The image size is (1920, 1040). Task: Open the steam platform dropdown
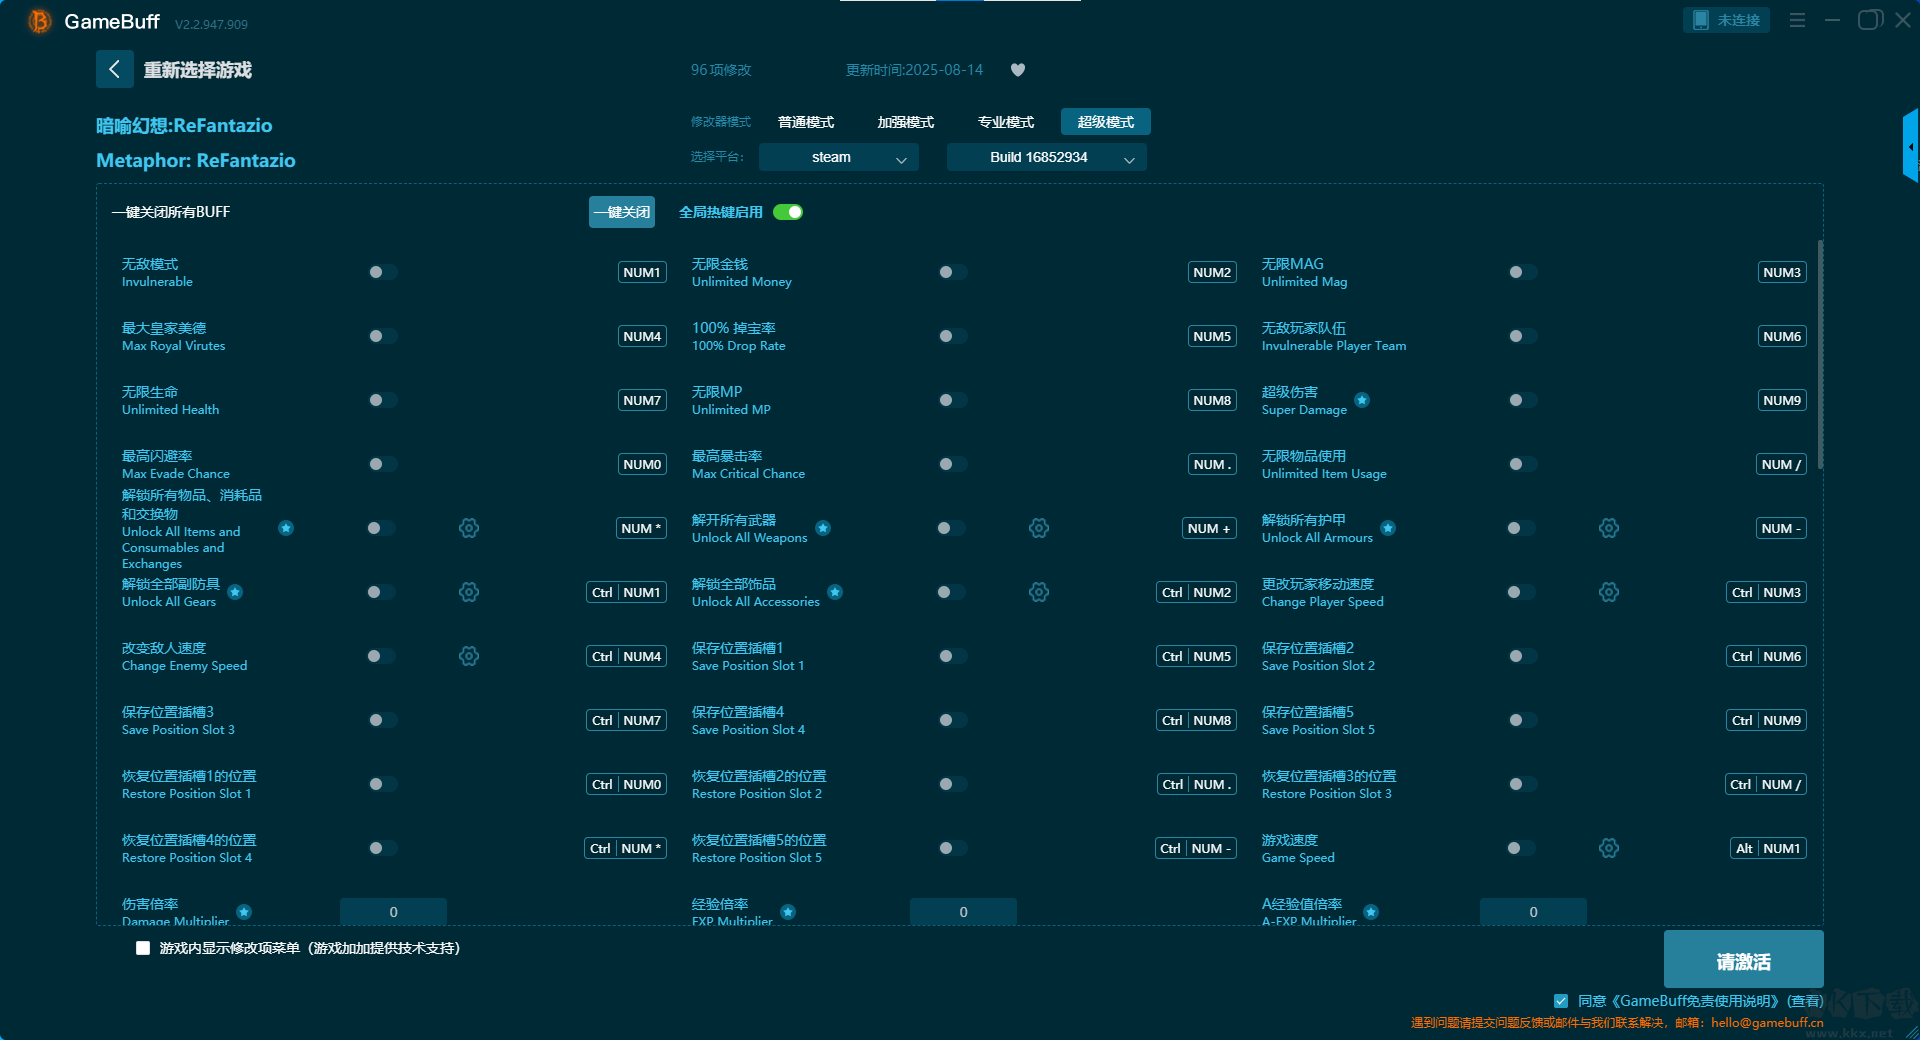tap(838, 157)
